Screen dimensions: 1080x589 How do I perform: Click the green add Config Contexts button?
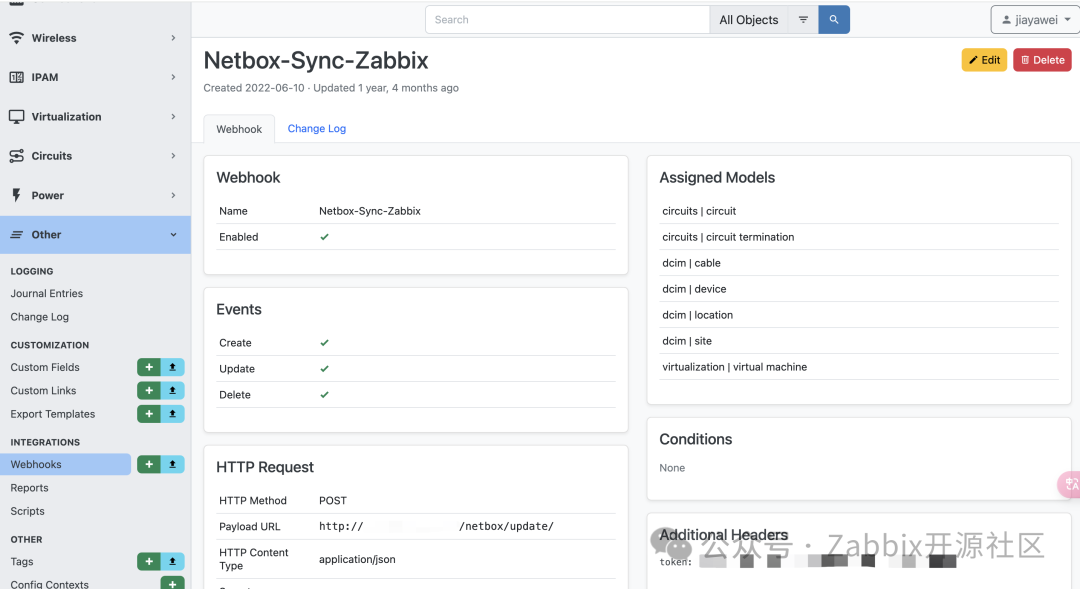click(x=172, y=584)
